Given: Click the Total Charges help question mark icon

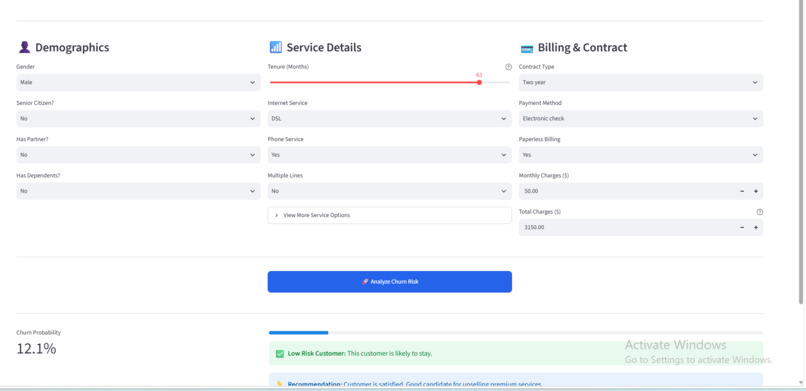Looking at the screenshot, I should (760, 212).
